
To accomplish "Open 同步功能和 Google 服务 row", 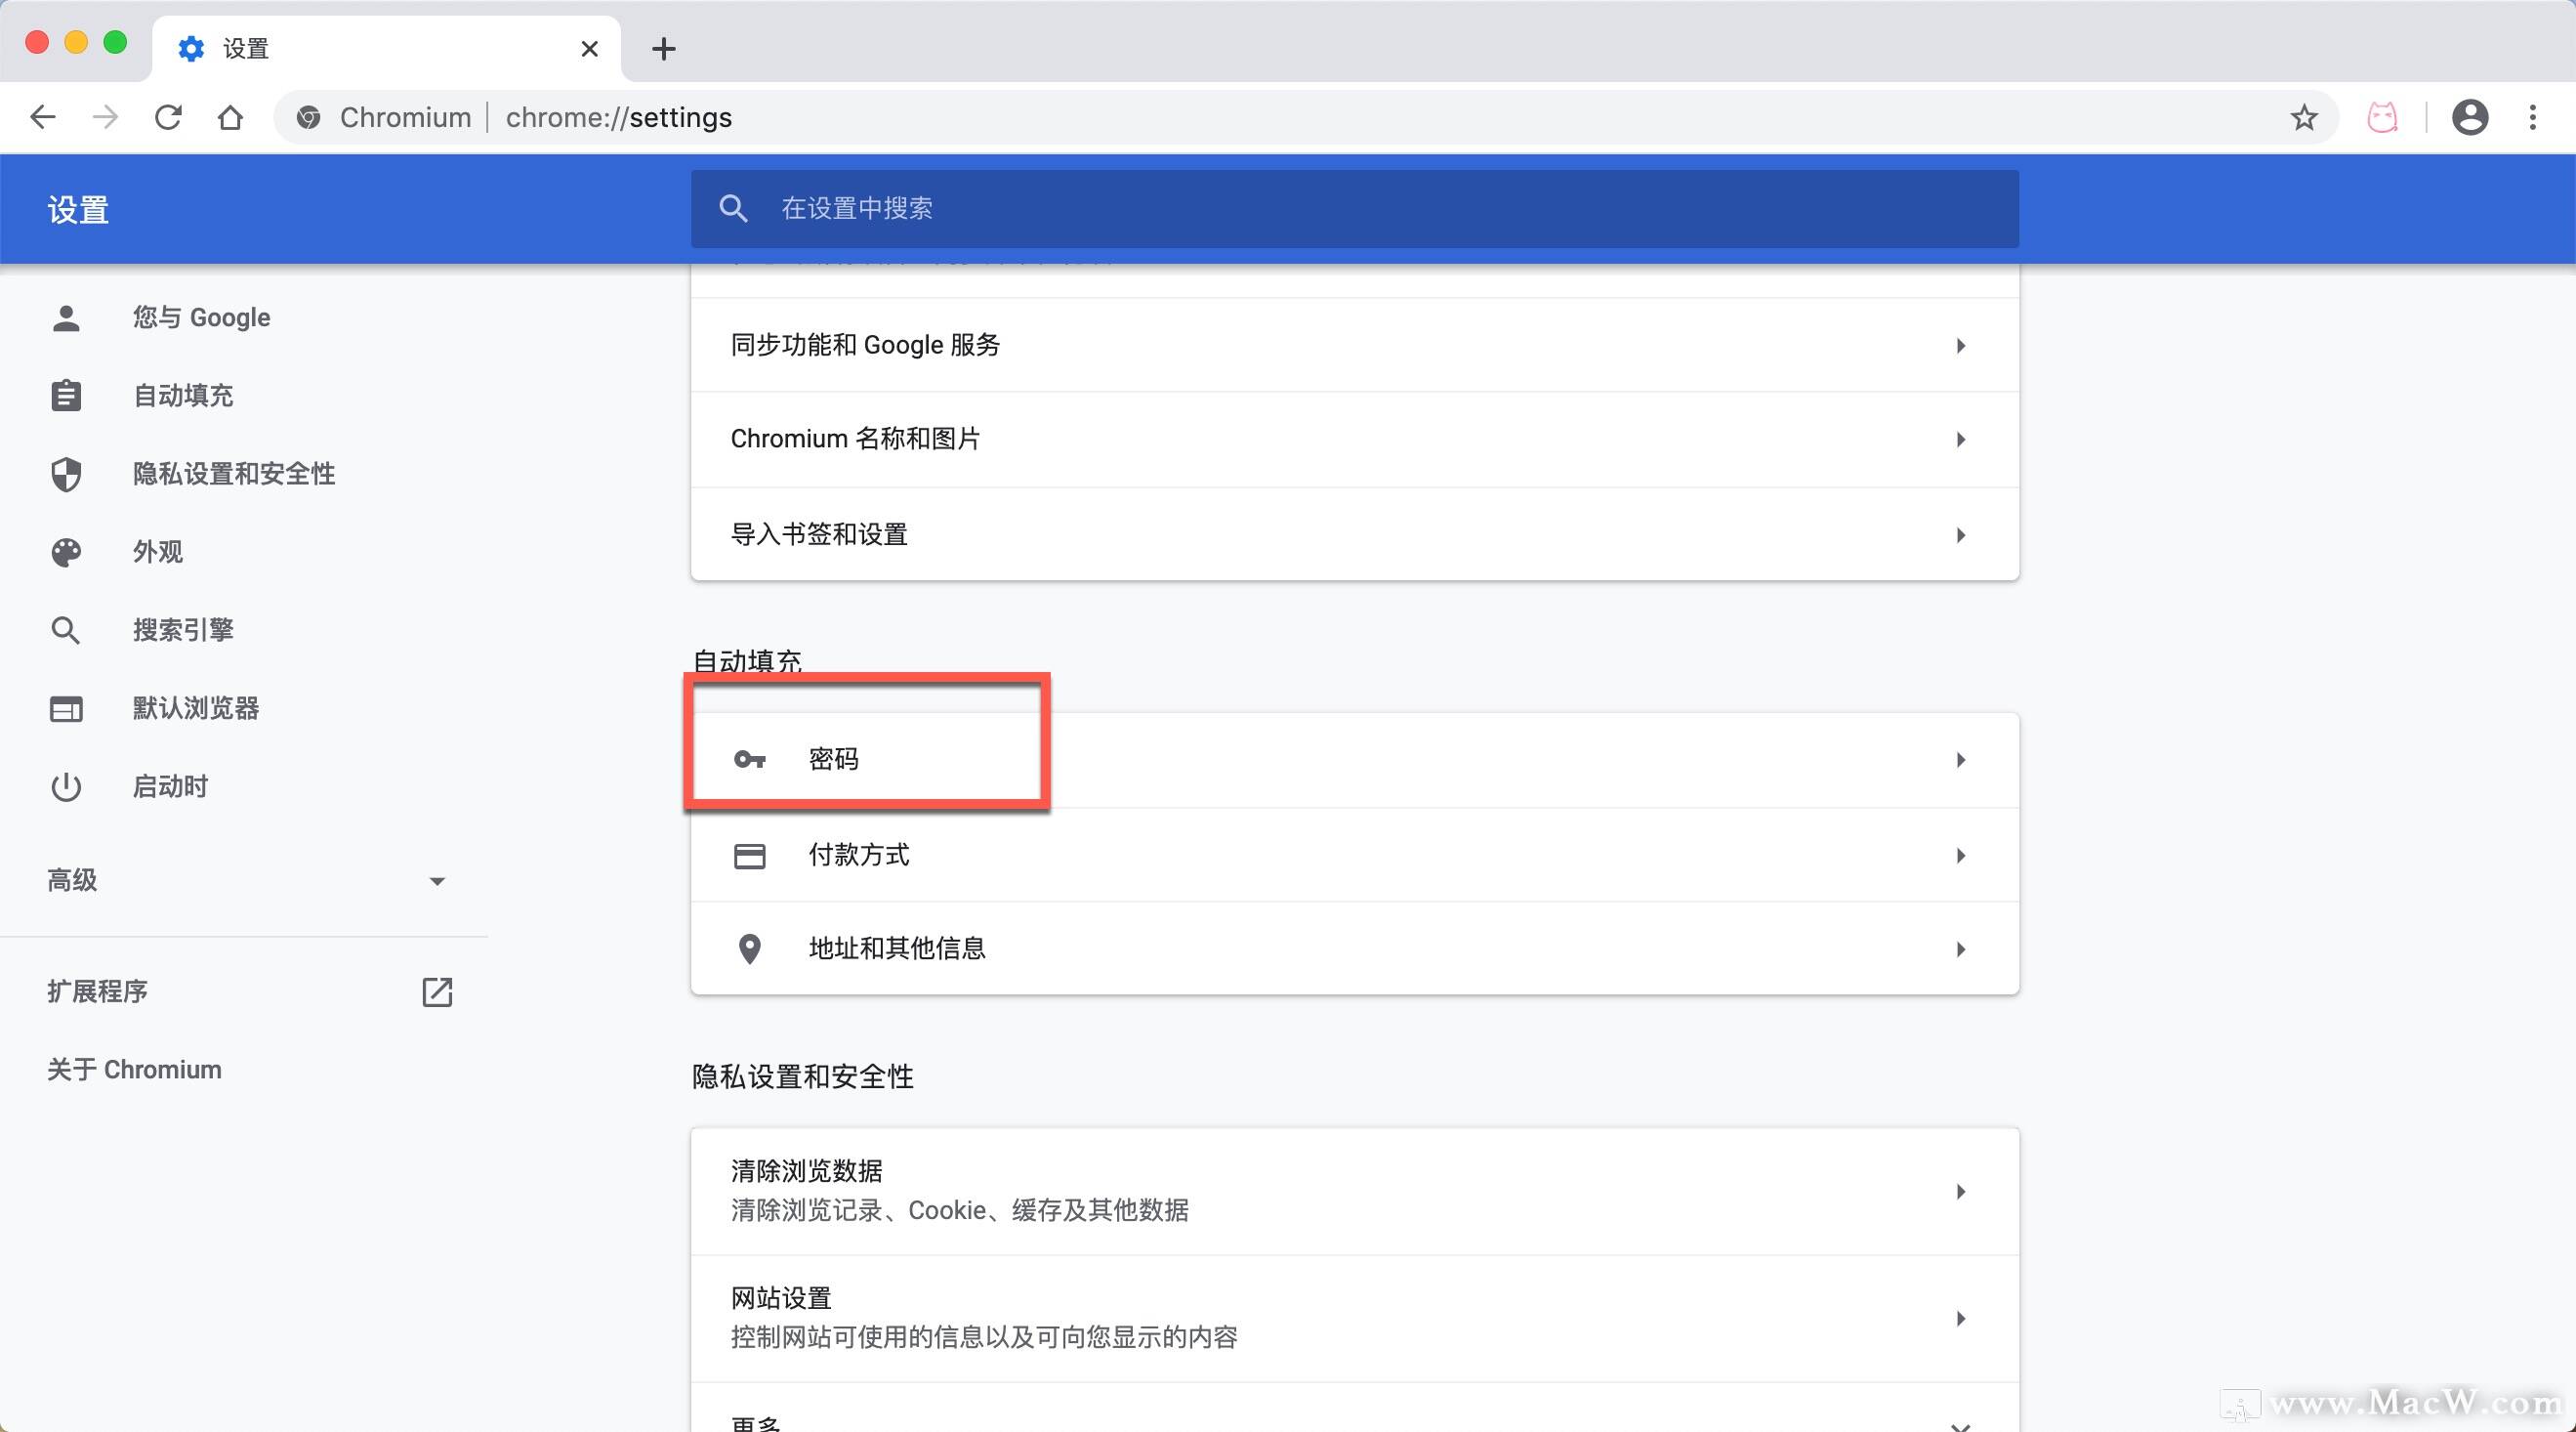I will (1354, 345).
